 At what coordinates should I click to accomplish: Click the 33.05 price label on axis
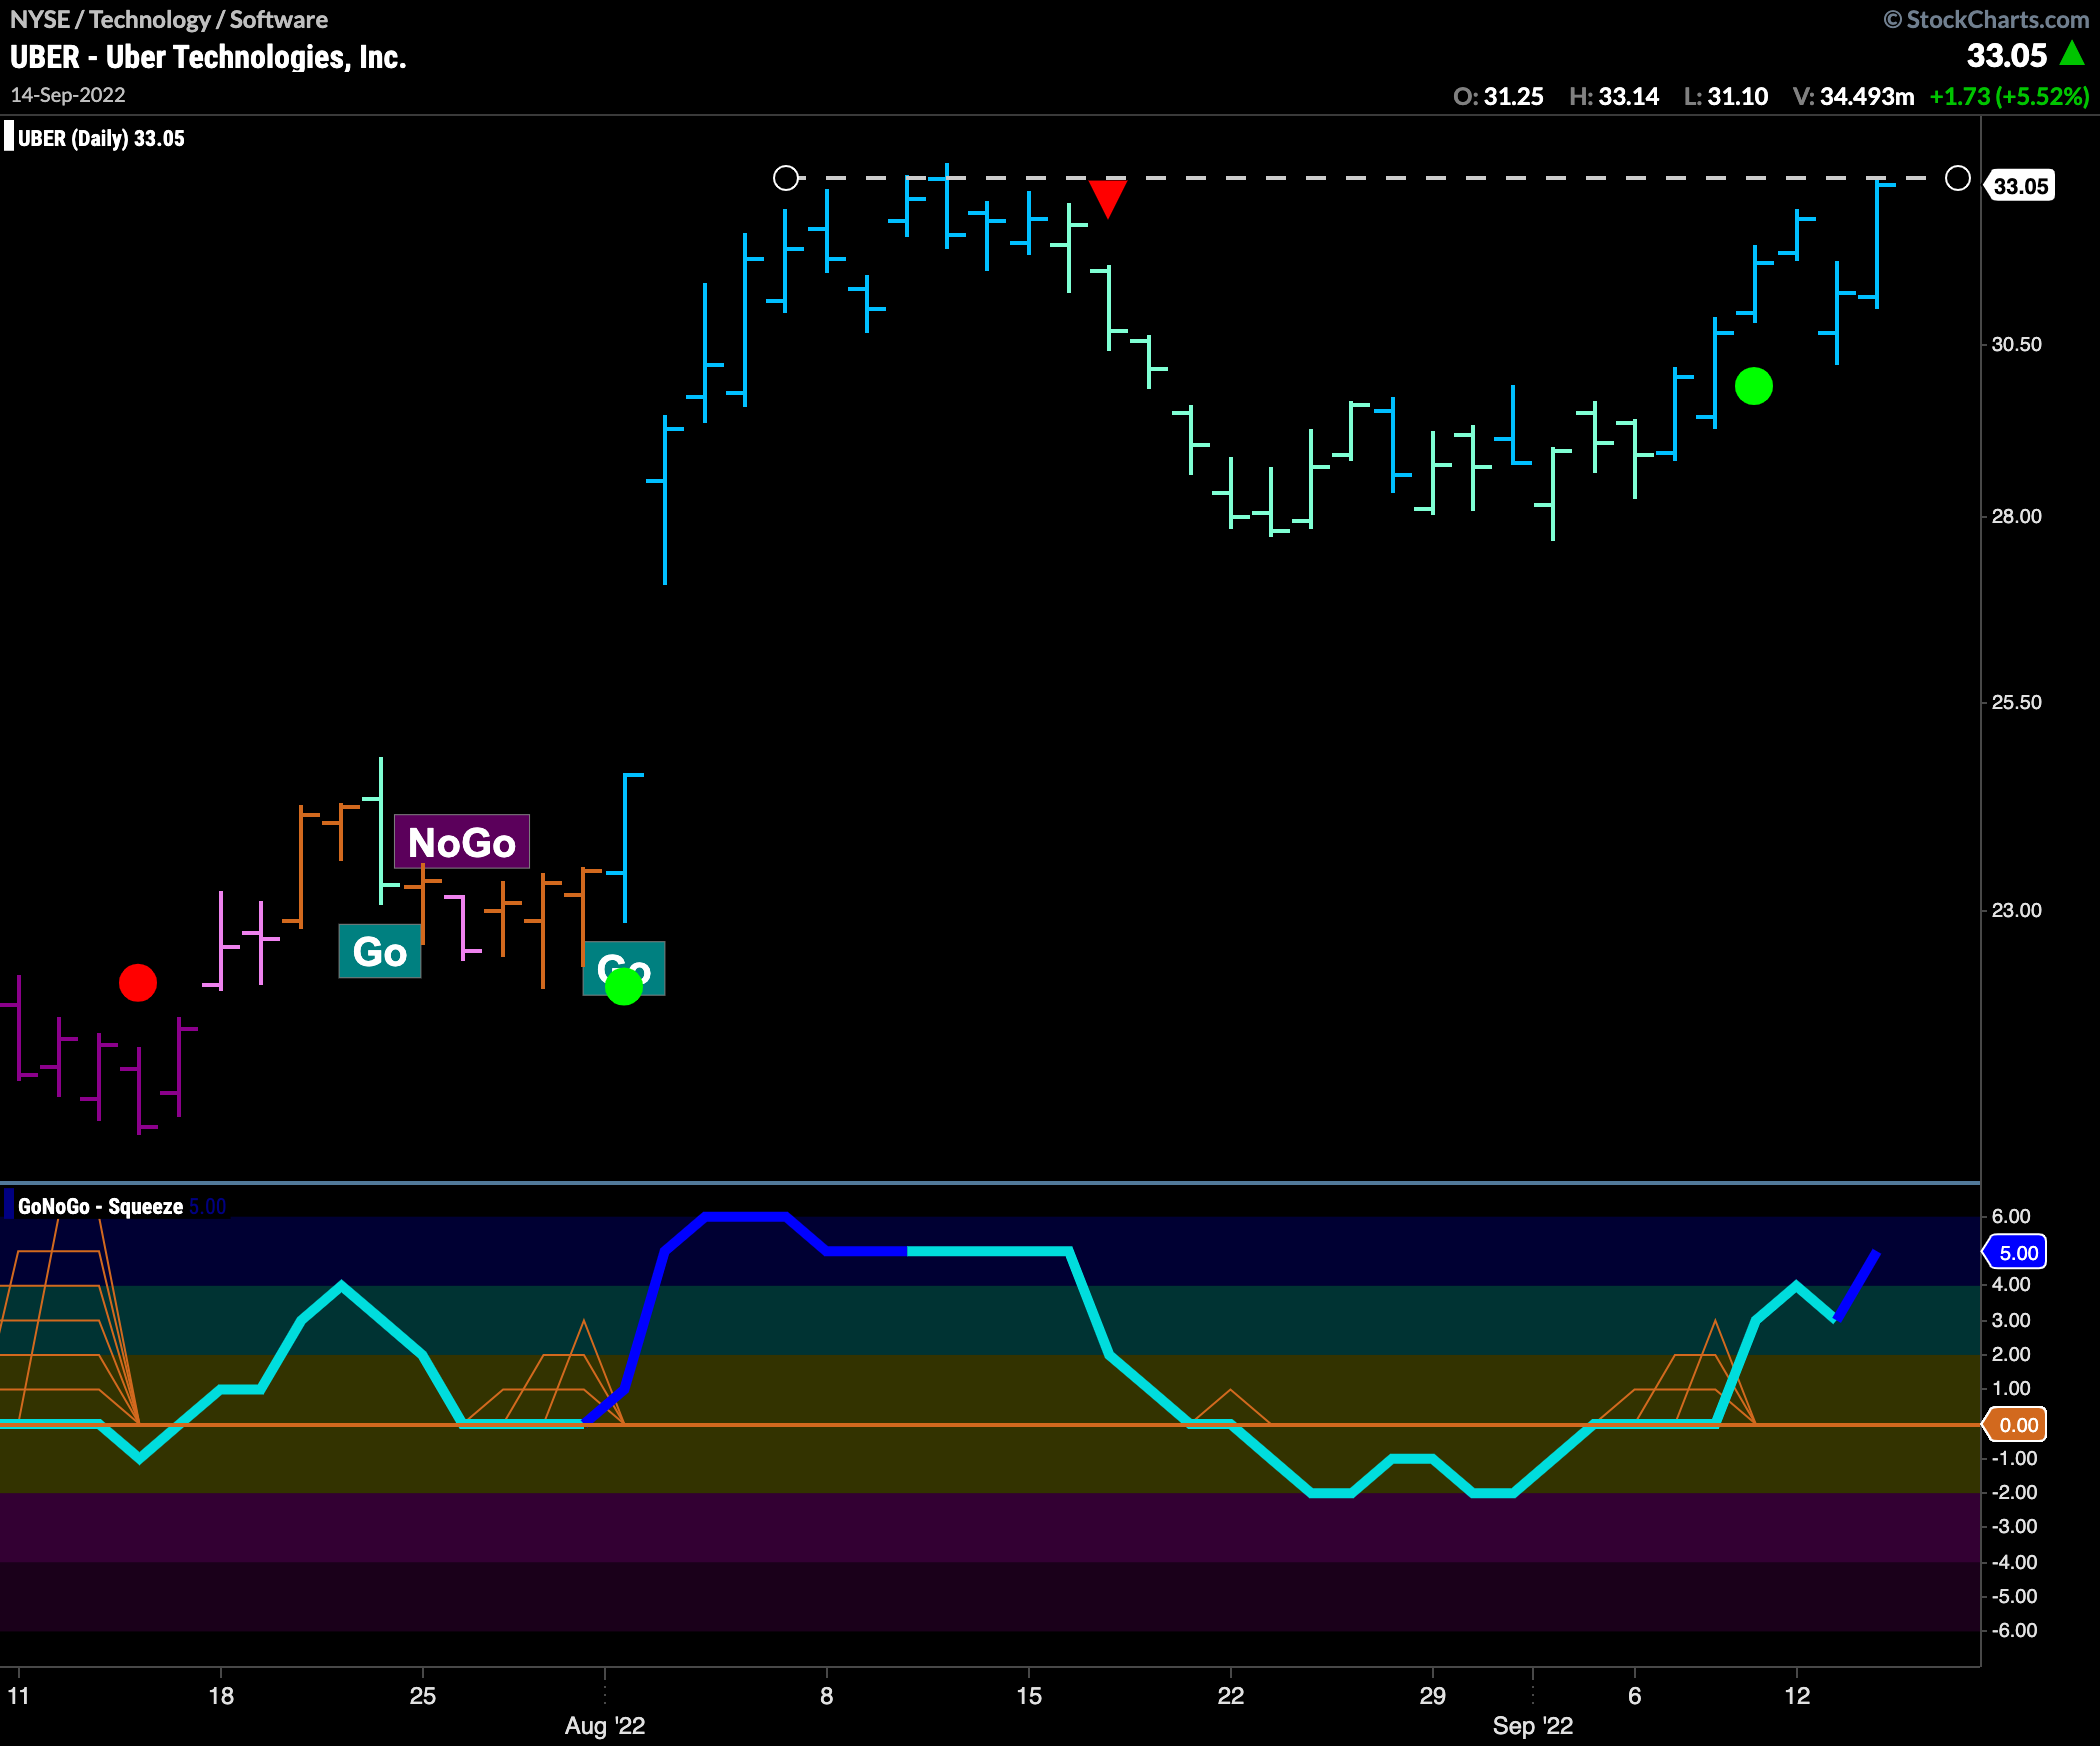click(2020, 186)
